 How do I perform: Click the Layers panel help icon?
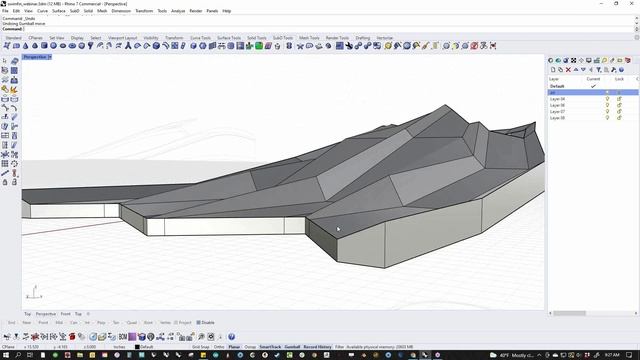coord(622,70)
